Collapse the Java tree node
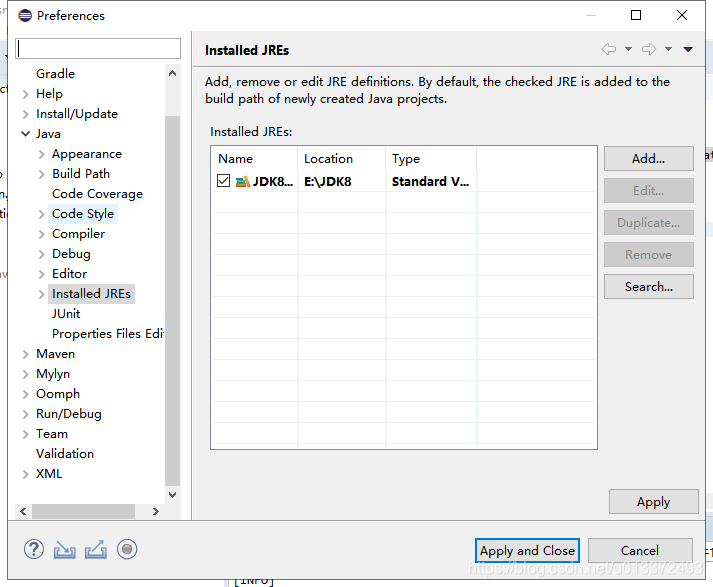This screenshot has width=713, height=587. click(x=25, y=134)
